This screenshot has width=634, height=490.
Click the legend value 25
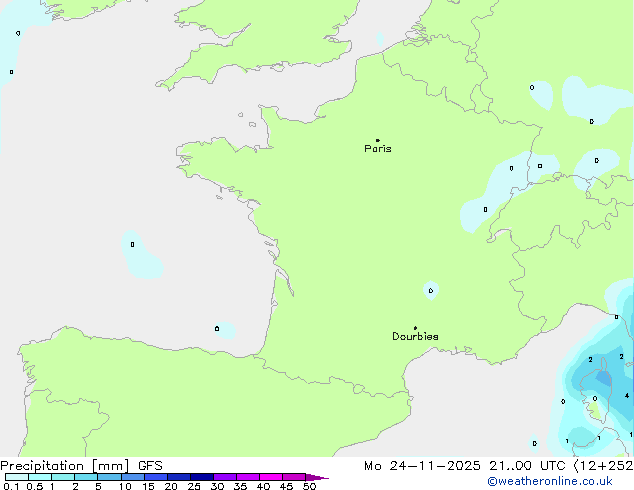[x=194, y=486]
